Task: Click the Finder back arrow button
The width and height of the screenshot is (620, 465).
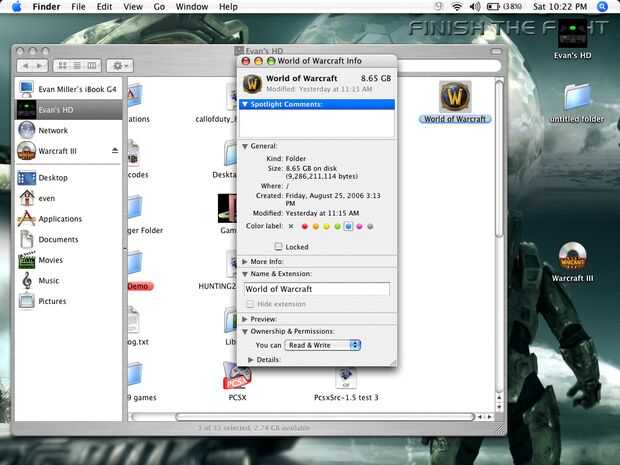Action: click(25, 66)
